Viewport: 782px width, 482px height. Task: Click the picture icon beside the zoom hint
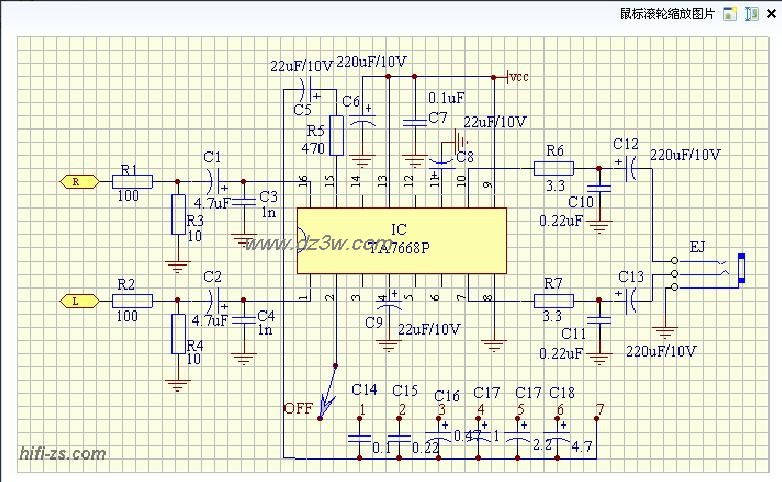pos(731,14)
